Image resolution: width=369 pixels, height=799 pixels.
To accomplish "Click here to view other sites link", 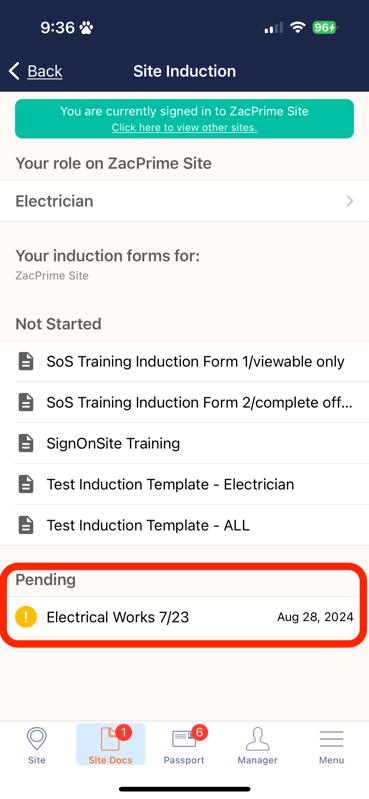I will [184, 127].
